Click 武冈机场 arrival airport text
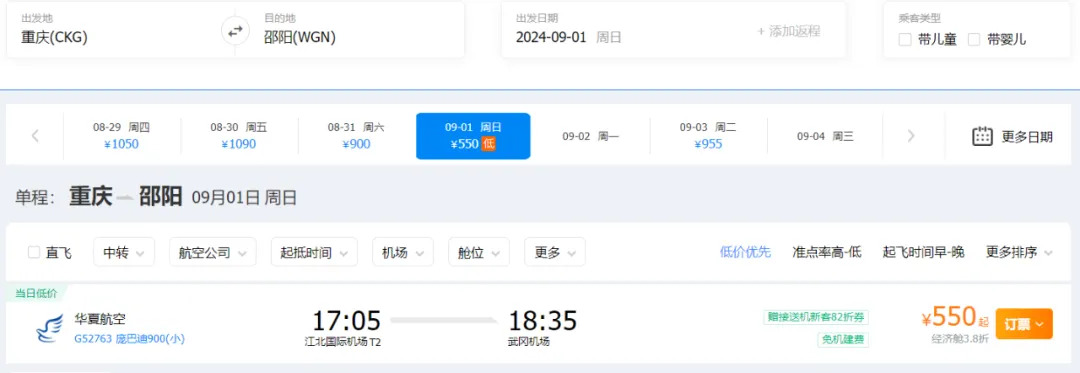 click(x=528, y=341)
